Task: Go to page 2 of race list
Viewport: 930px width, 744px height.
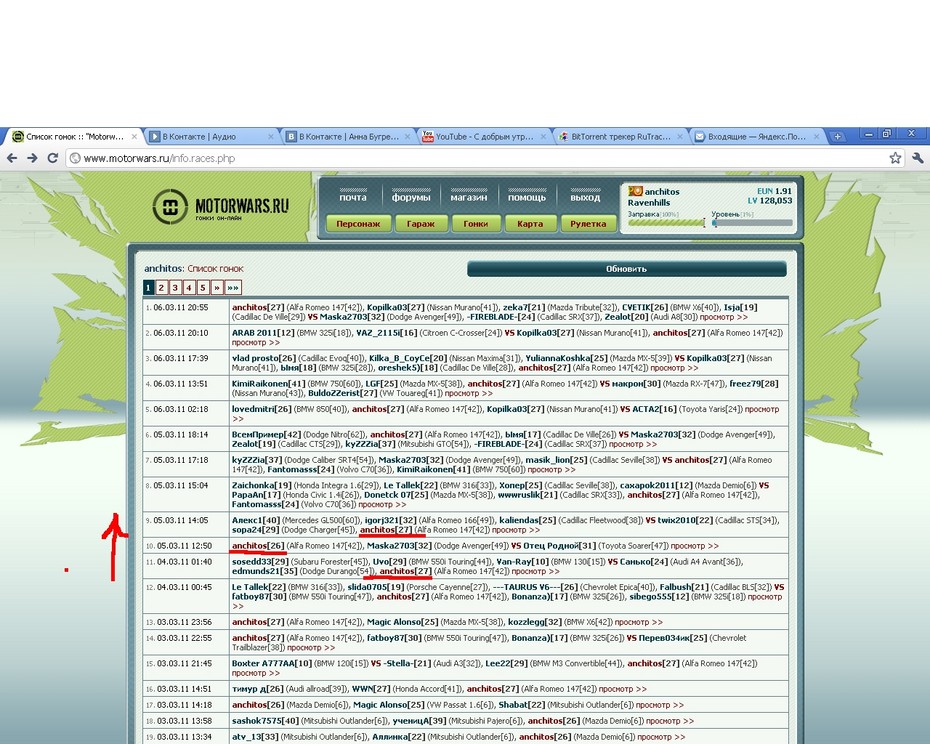Action: [x=161, y=288]
